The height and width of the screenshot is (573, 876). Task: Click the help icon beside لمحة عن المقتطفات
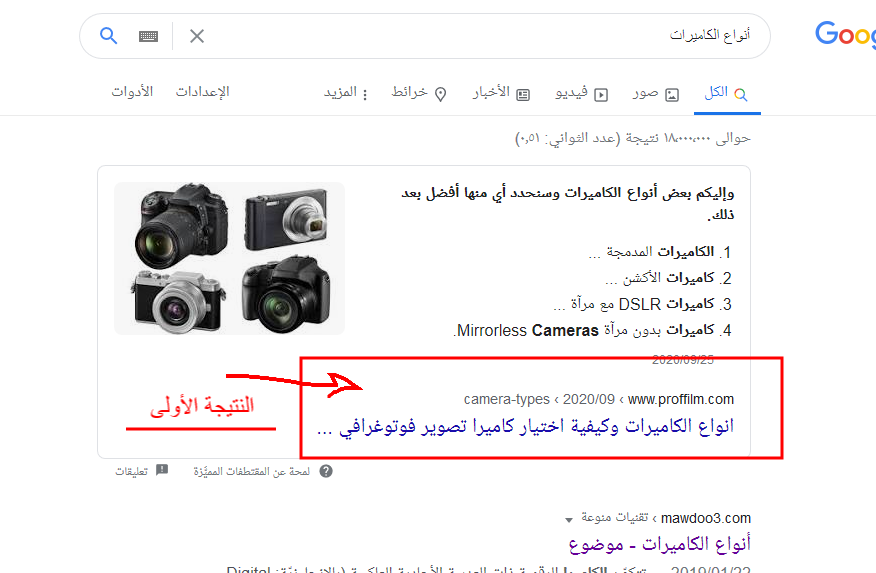point(326,471)
